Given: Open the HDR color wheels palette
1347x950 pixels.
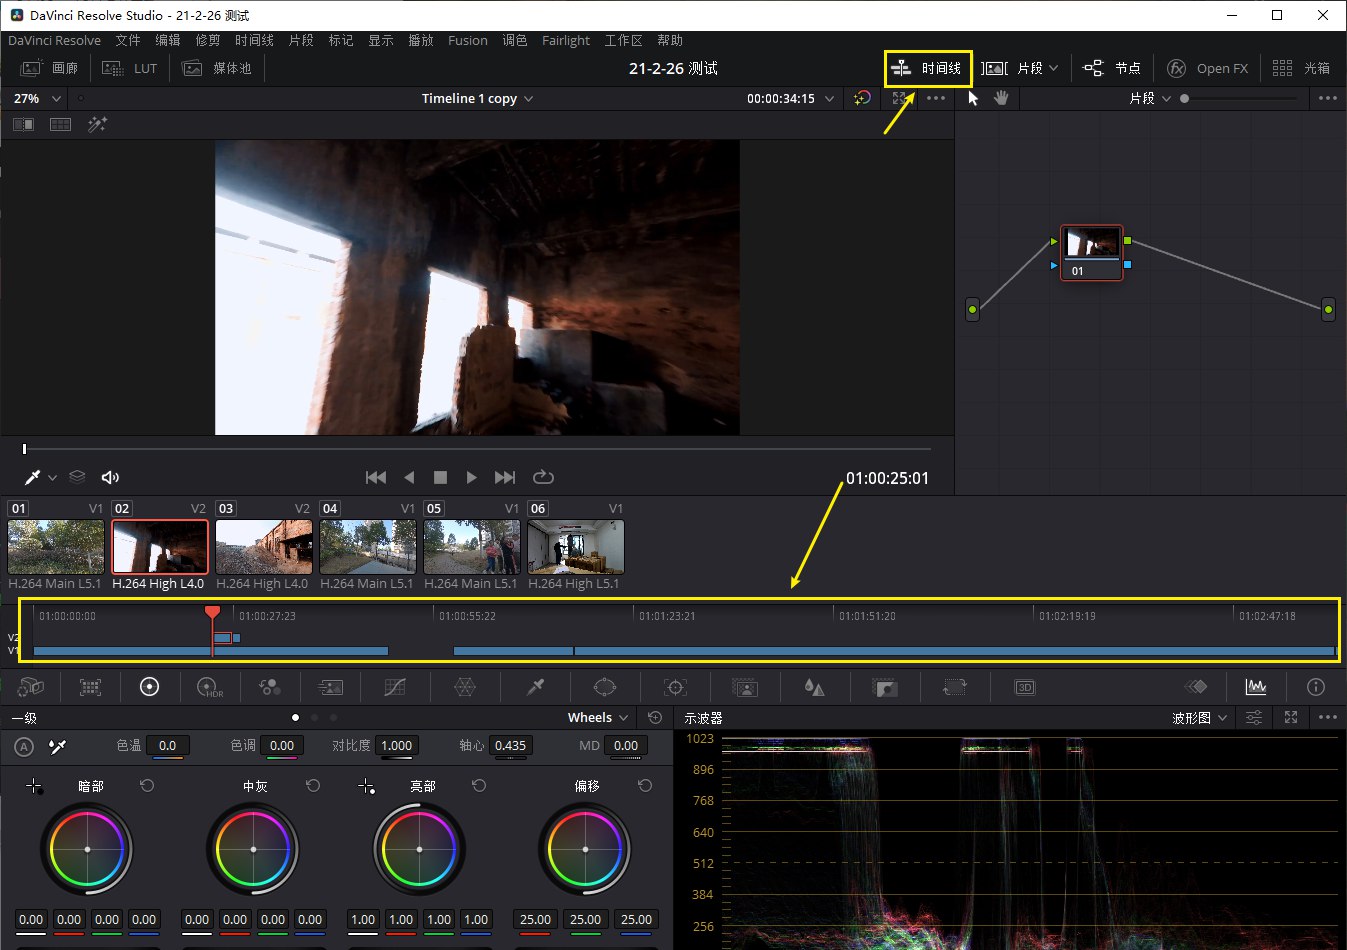Looking at the screenshot, I should [209, 687].
